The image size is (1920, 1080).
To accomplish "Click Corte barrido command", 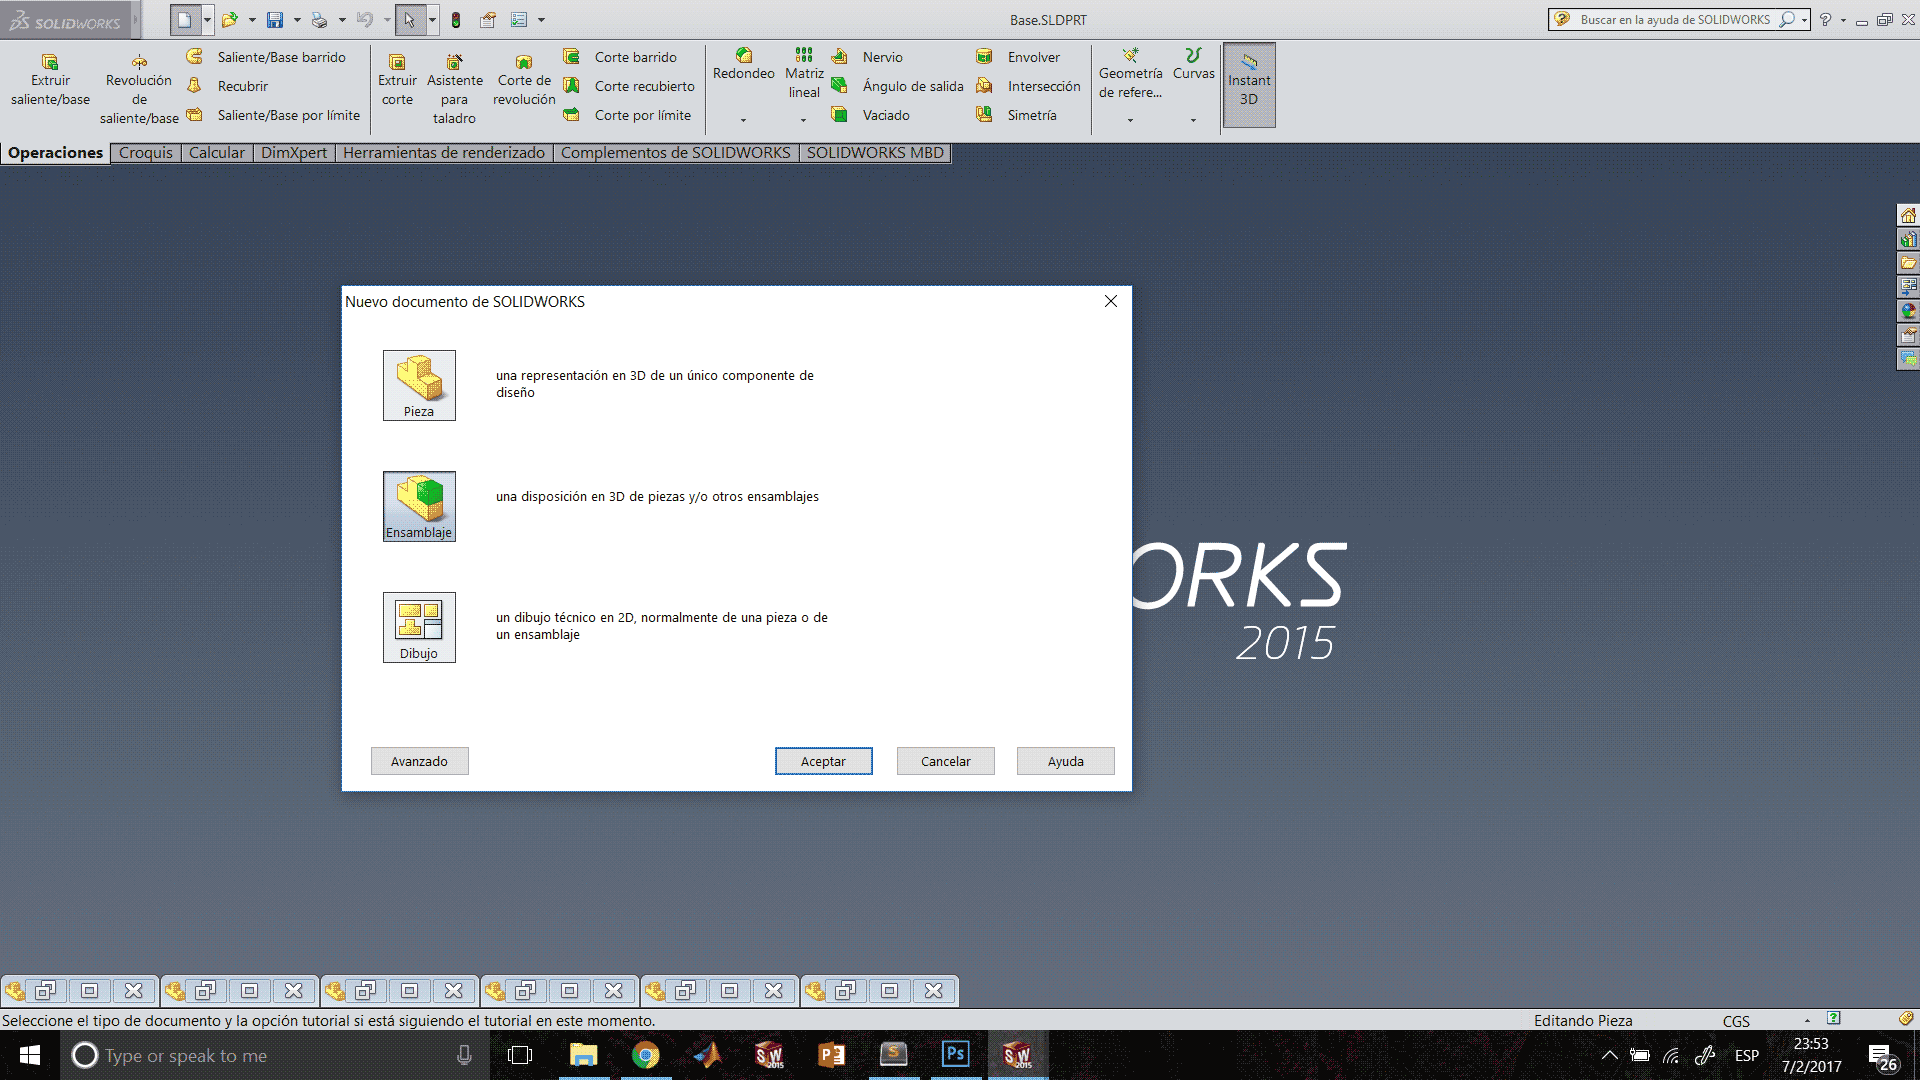I will [x=620, y=57].
